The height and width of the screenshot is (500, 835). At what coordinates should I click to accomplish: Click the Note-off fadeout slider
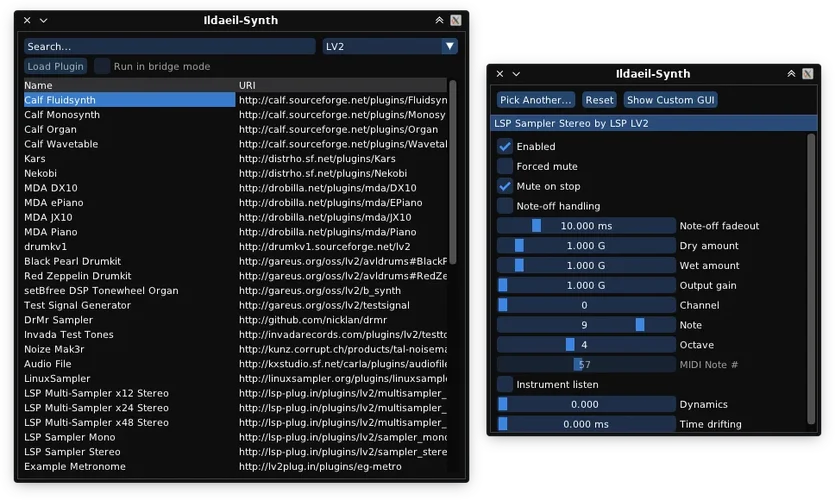pyautogui.click(x=586, y=226)
